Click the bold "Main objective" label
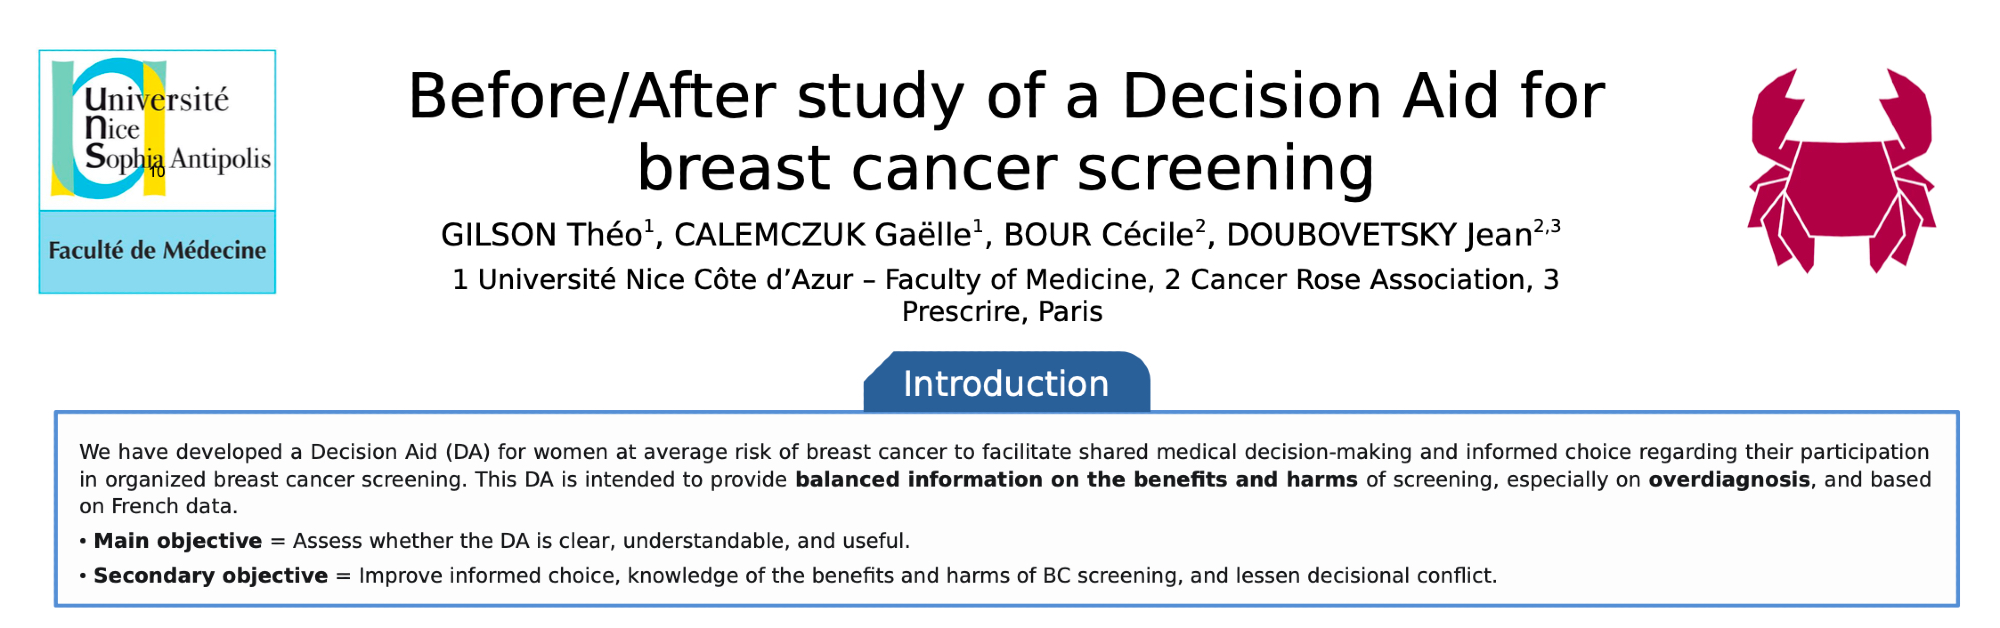Image resolution: width=2000 pixels, height=628 pixels. (x=178, y=541)
